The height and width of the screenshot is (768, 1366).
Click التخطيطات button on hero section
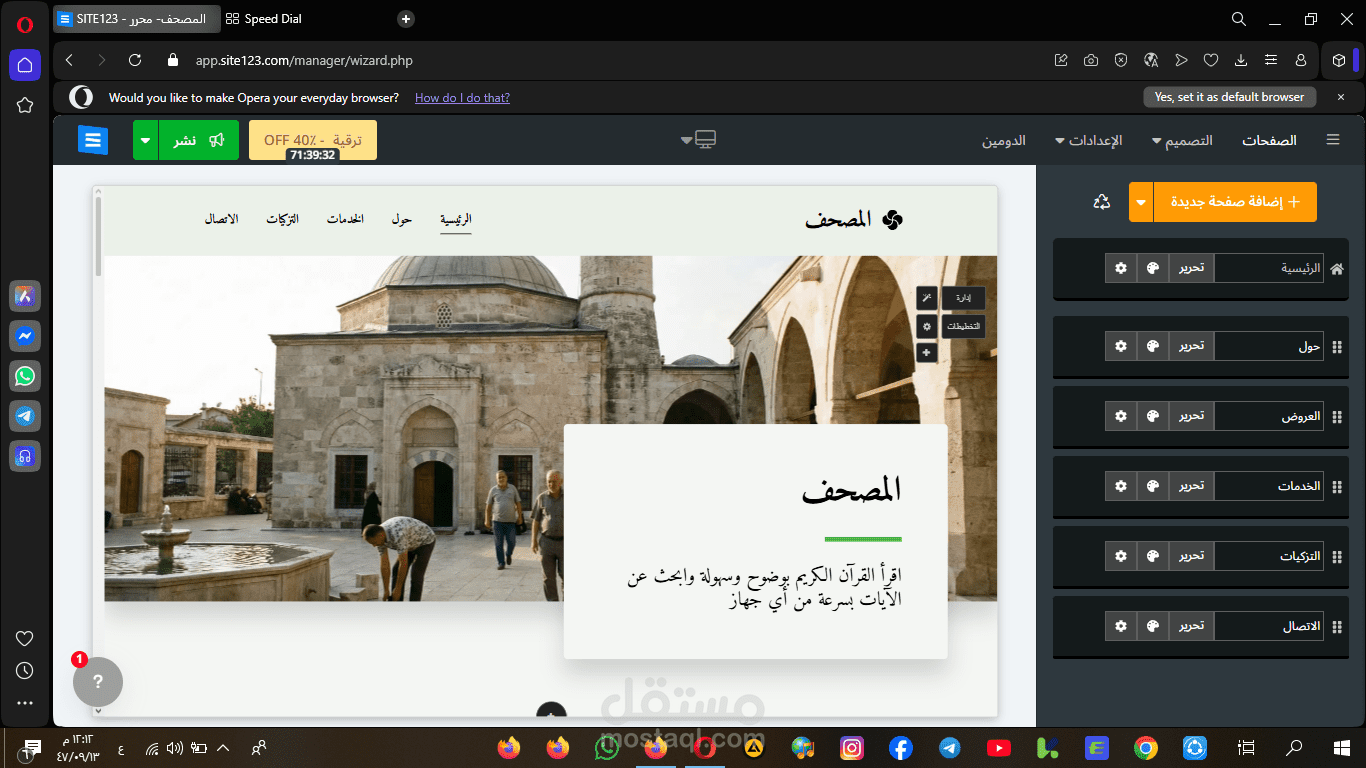[x=963, y=326]
